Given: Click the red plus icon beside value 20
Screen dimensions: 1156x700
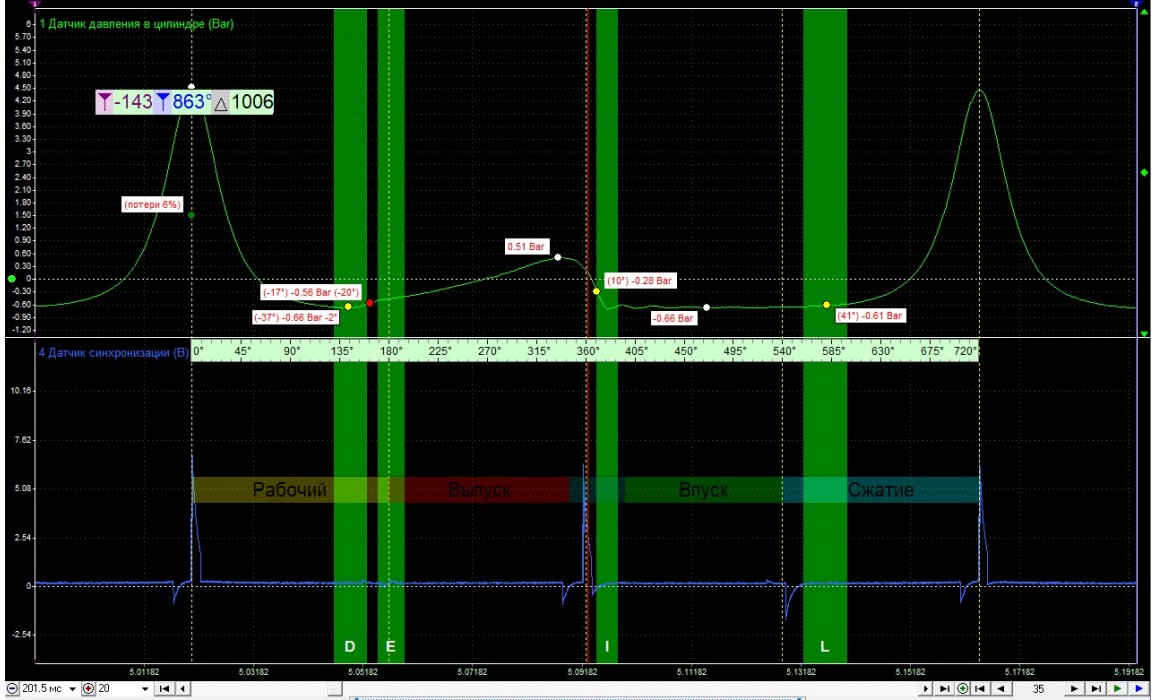Looking at the screenshot, I should [x=89, y=689].
